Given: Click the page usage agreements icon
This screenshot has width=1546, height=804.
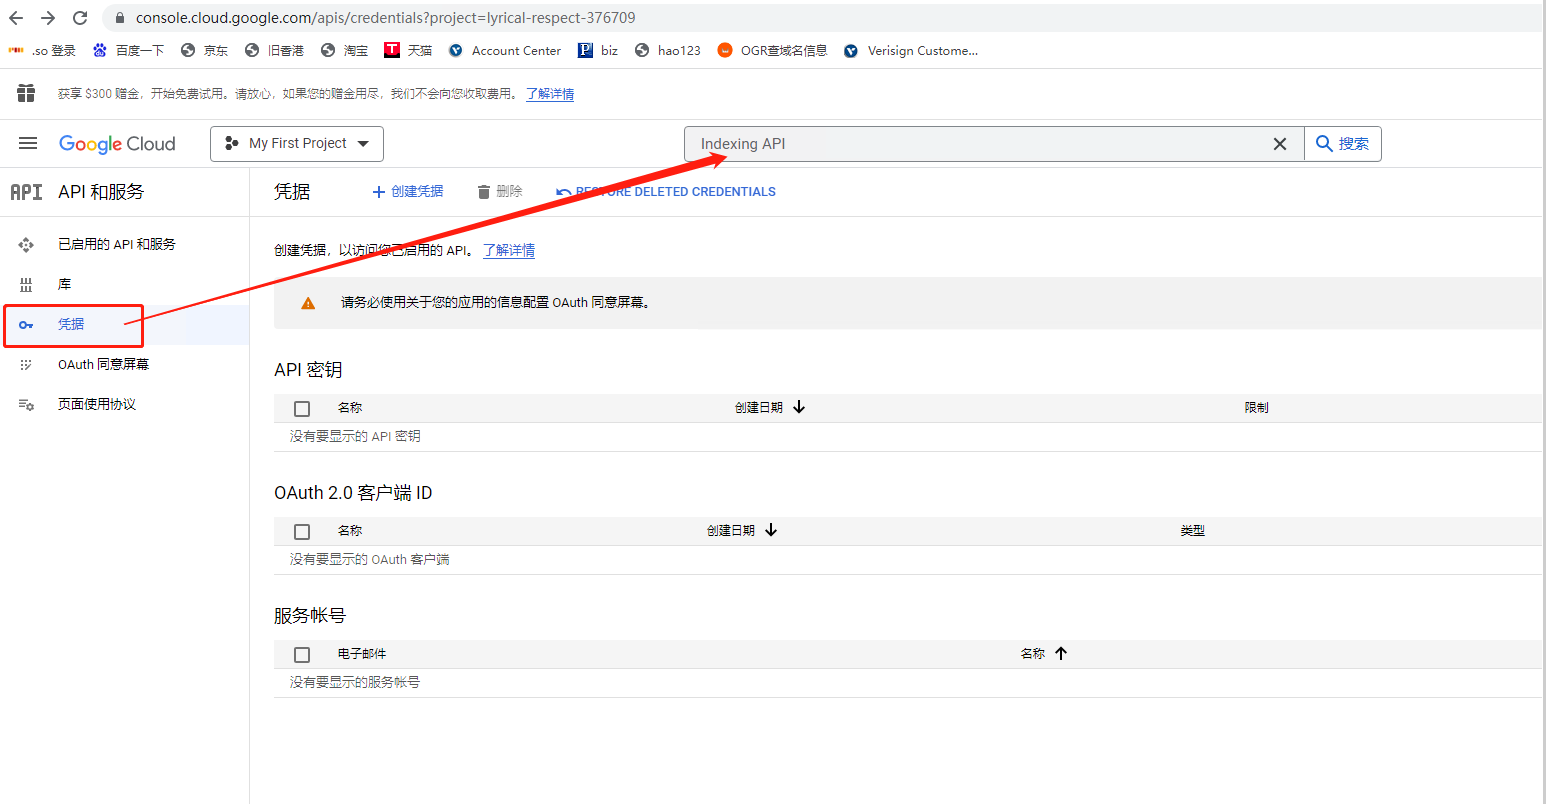Looking at the screenshot, I should click(26, 404).
